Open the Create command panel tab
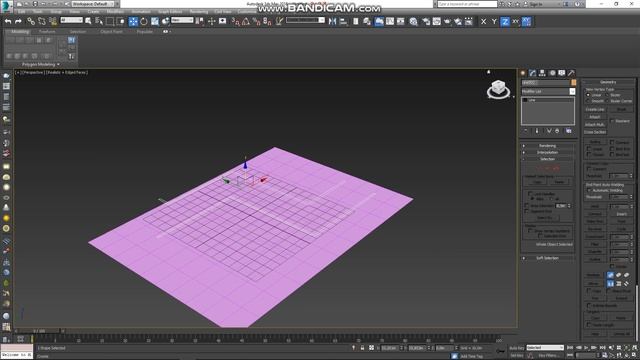 point(523,73)
